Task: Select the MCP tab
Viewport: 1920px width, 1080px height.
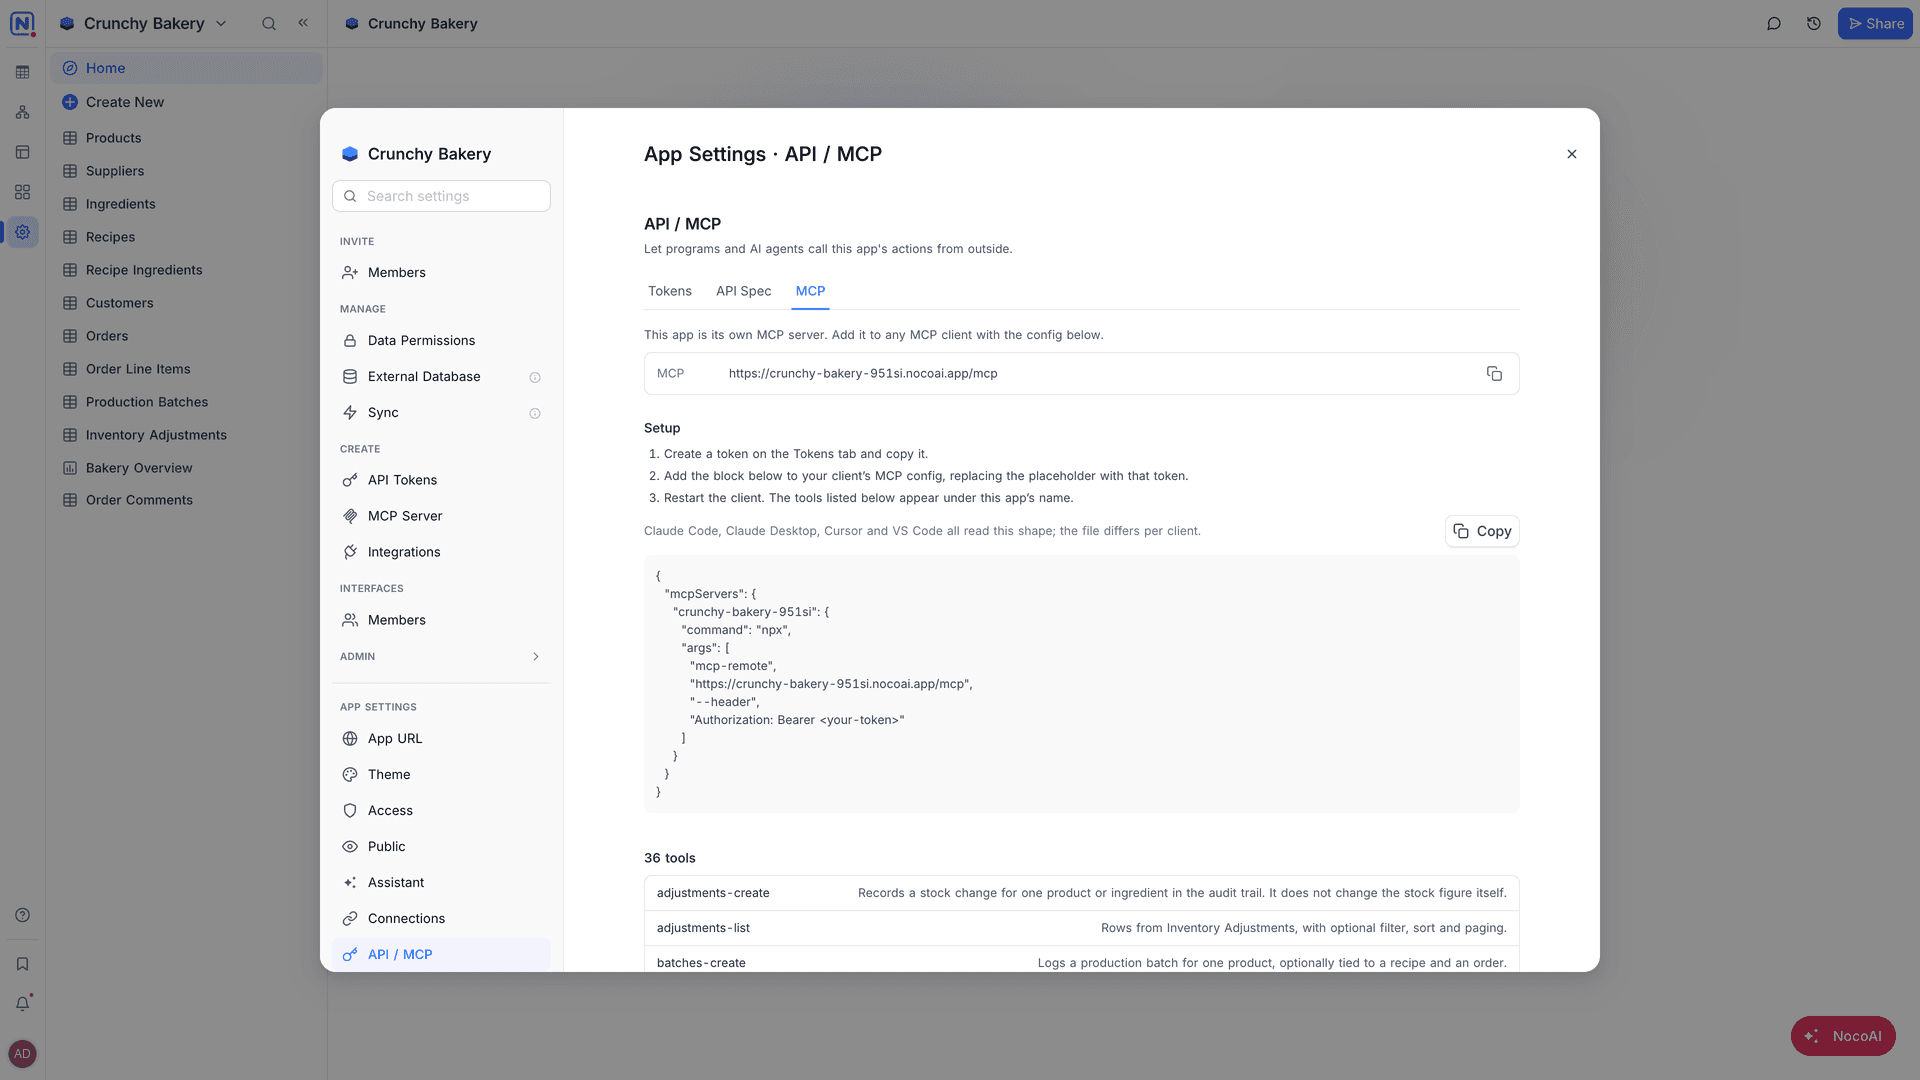Action: pos(810,291)
